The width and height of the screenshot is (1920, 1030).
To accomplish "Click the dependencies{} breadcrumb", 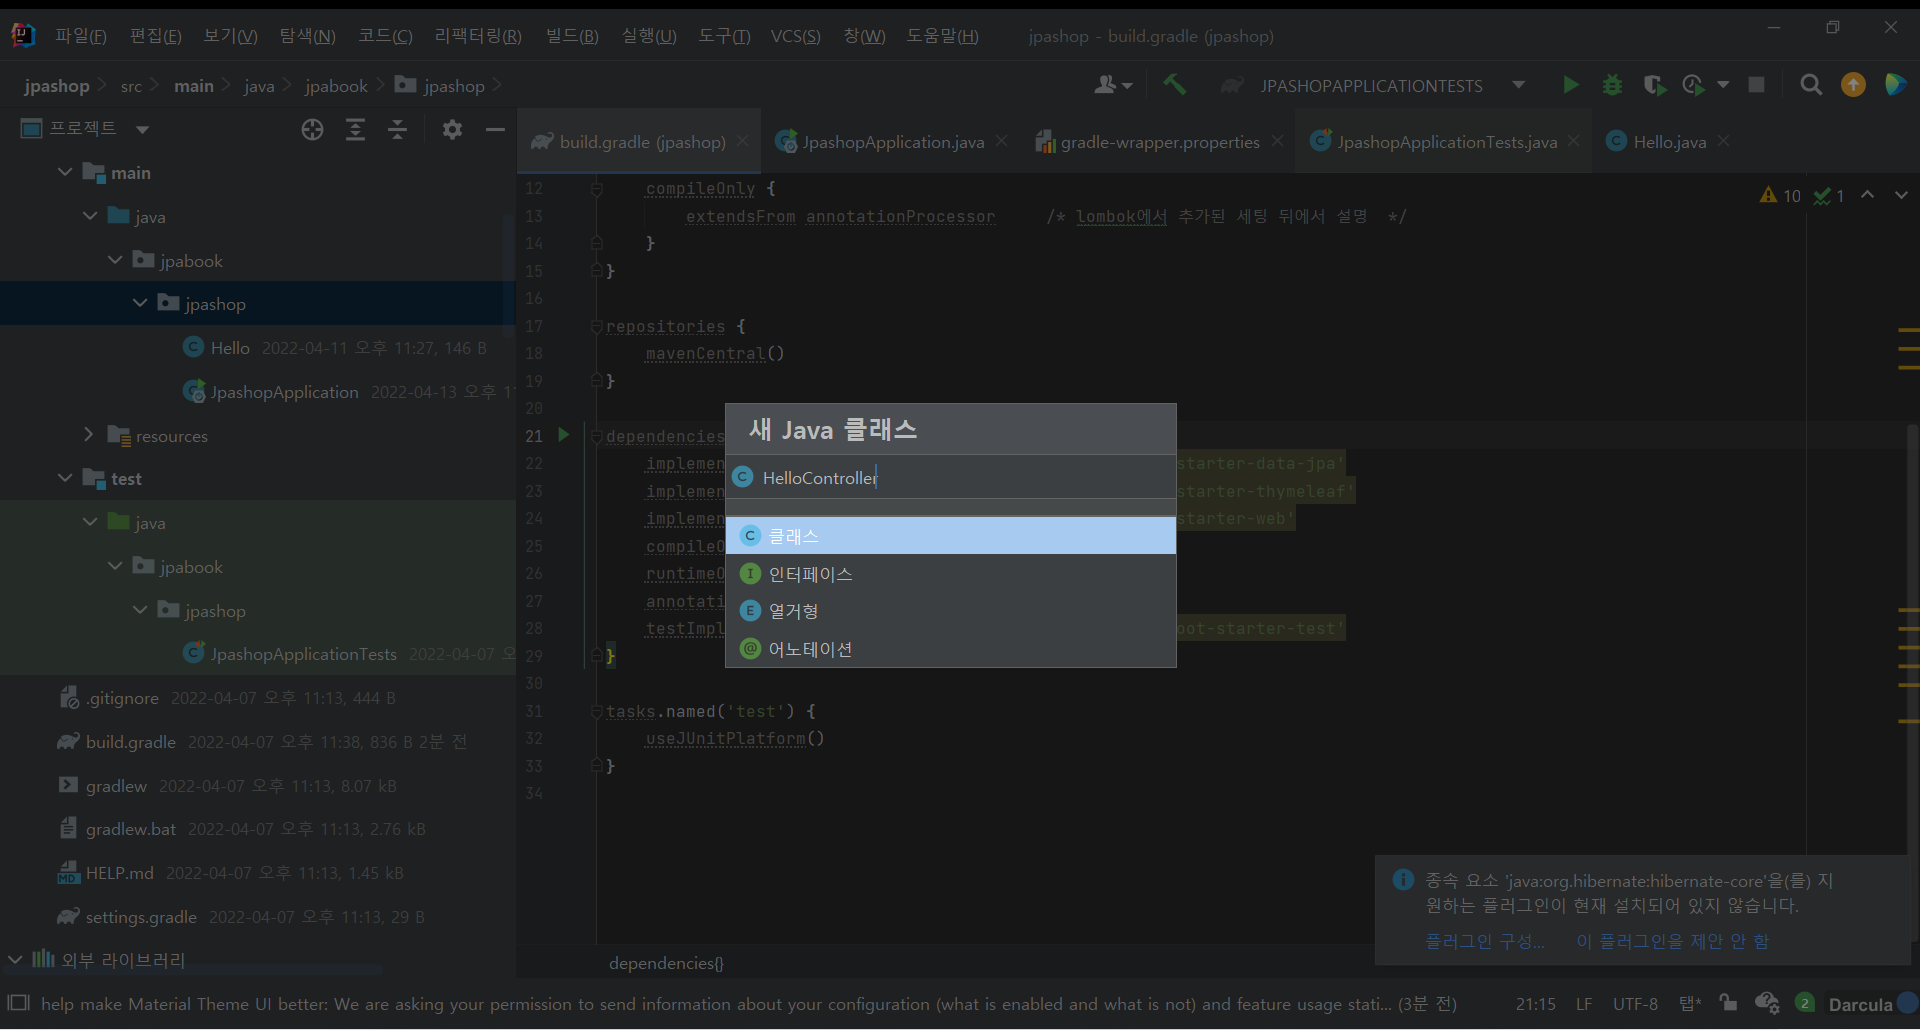I will [x=666, y=963].
